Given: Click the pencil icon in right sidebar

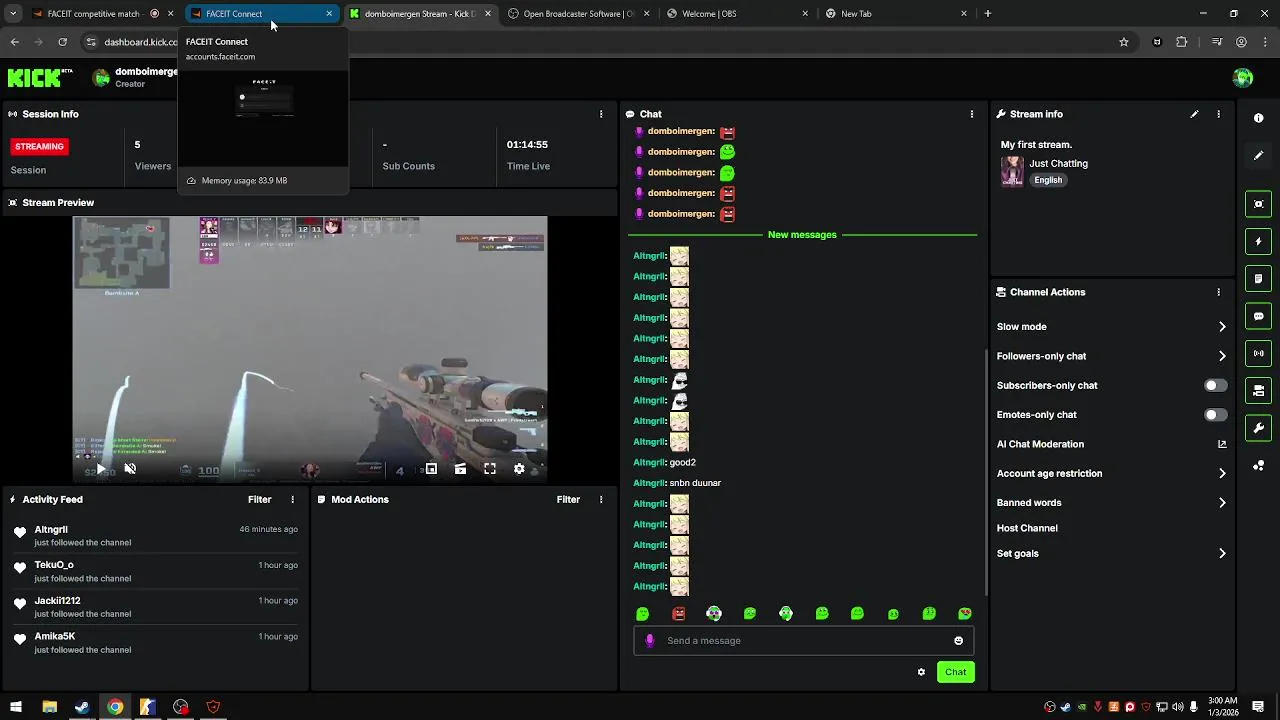Looking at the screenshot, I should coord(1258,155).
